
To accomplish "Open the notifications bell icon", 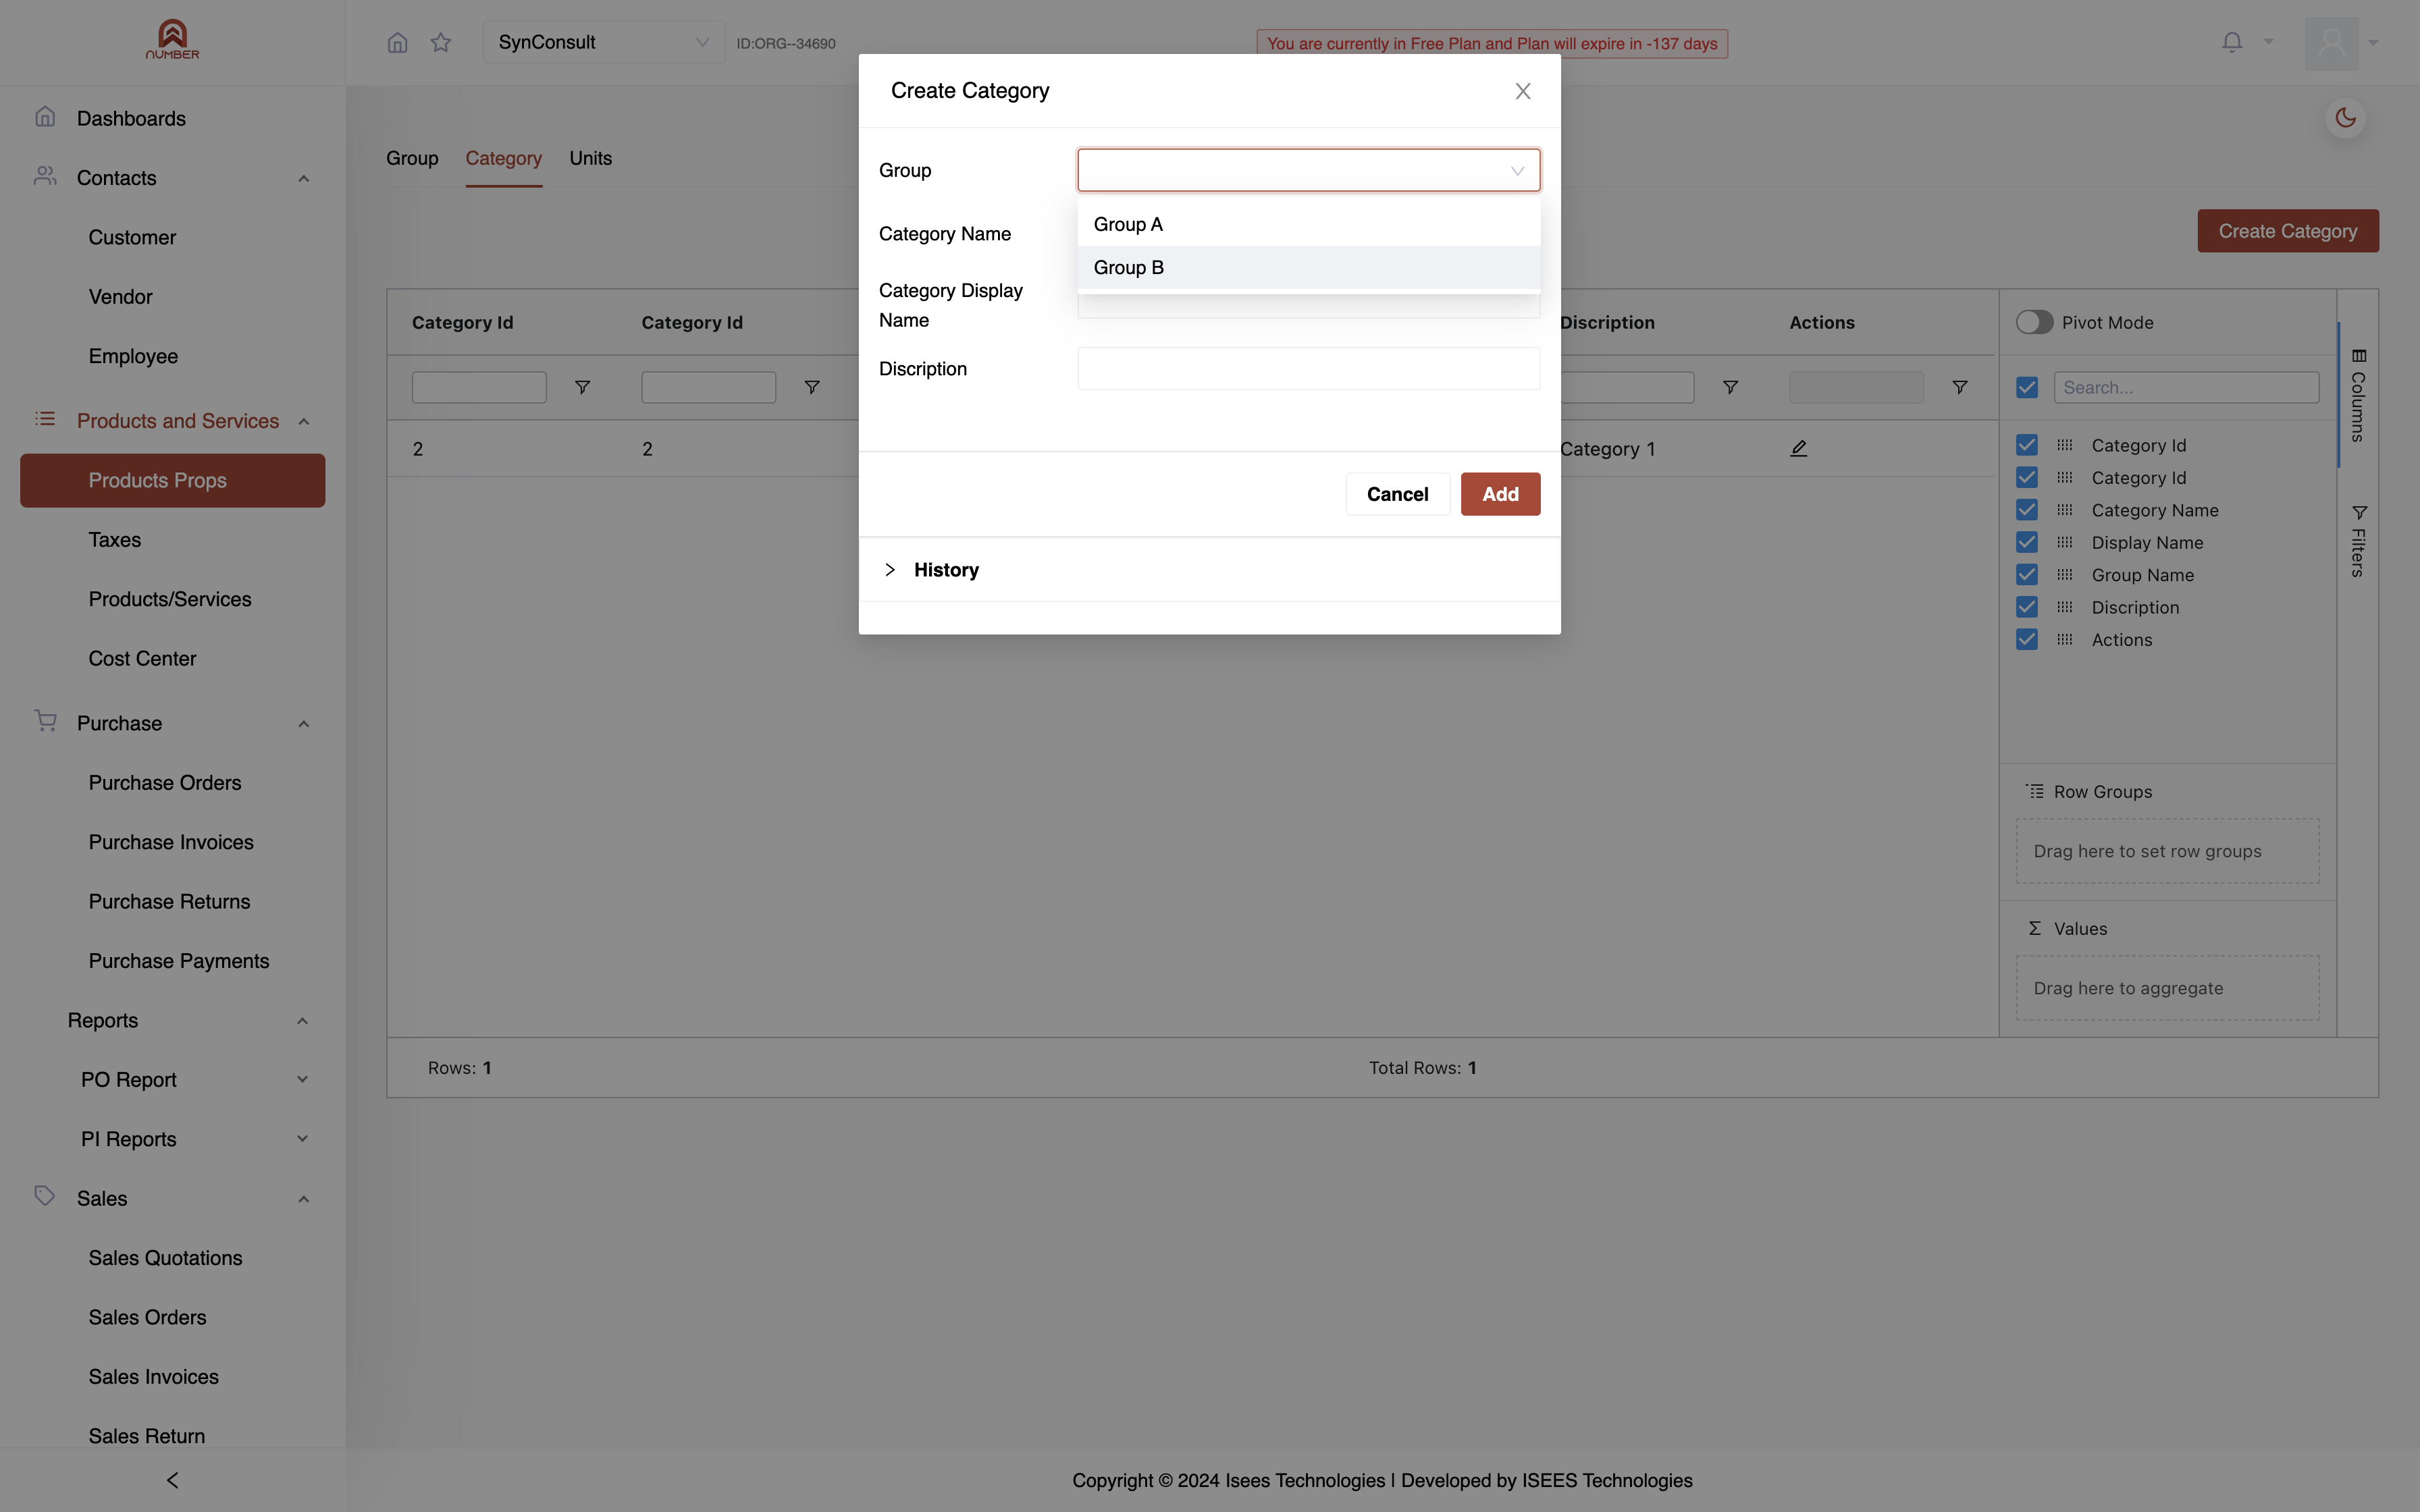I will pos(2232,42).
